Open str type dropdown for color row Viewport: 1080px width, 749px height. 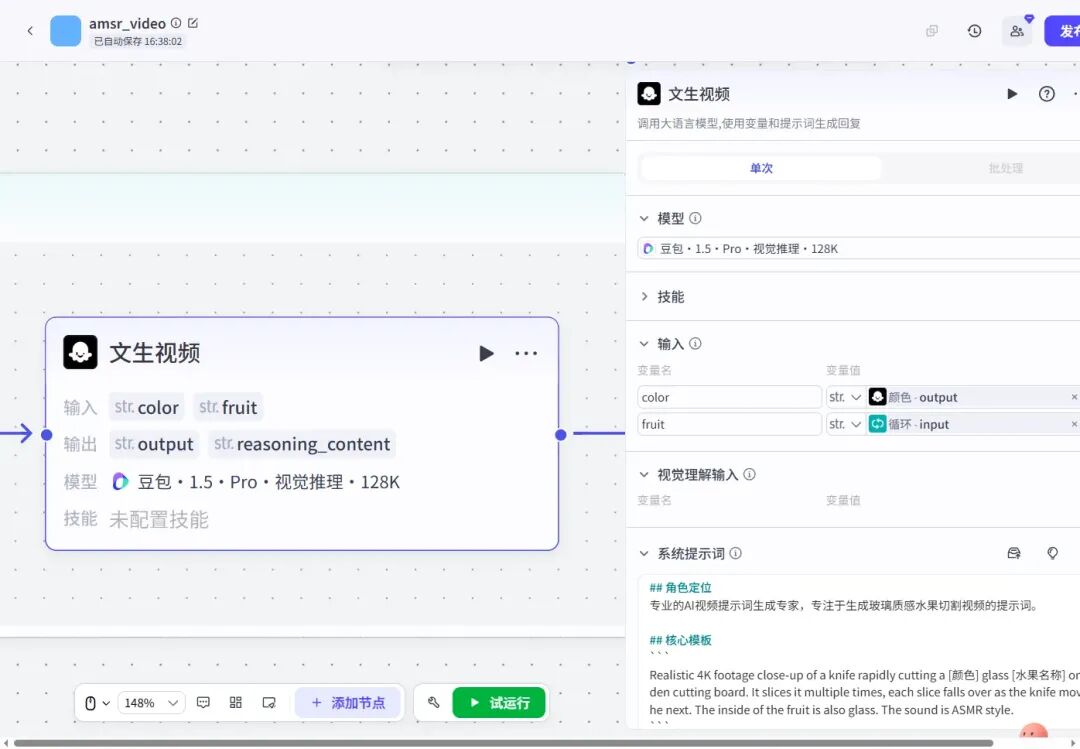tap(846, 397)
